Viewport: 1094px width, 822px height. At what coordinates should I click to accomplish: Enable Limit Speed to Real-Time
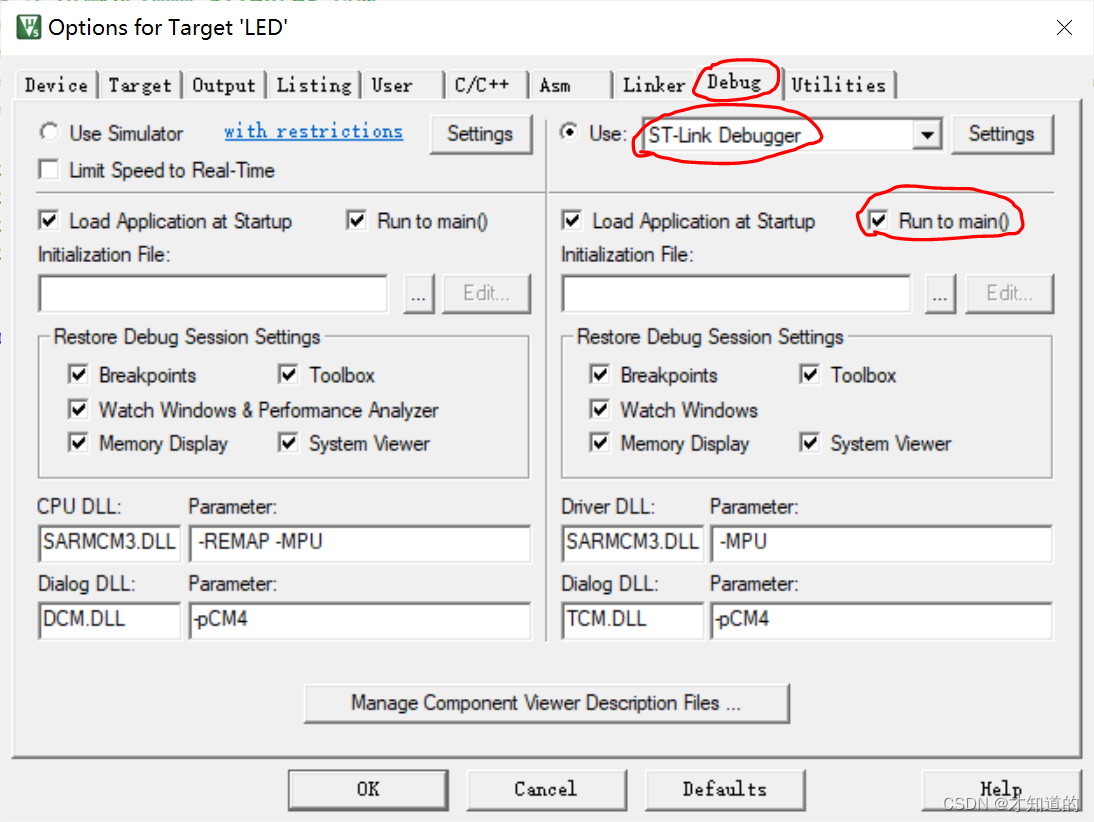(x=49, y=170)
